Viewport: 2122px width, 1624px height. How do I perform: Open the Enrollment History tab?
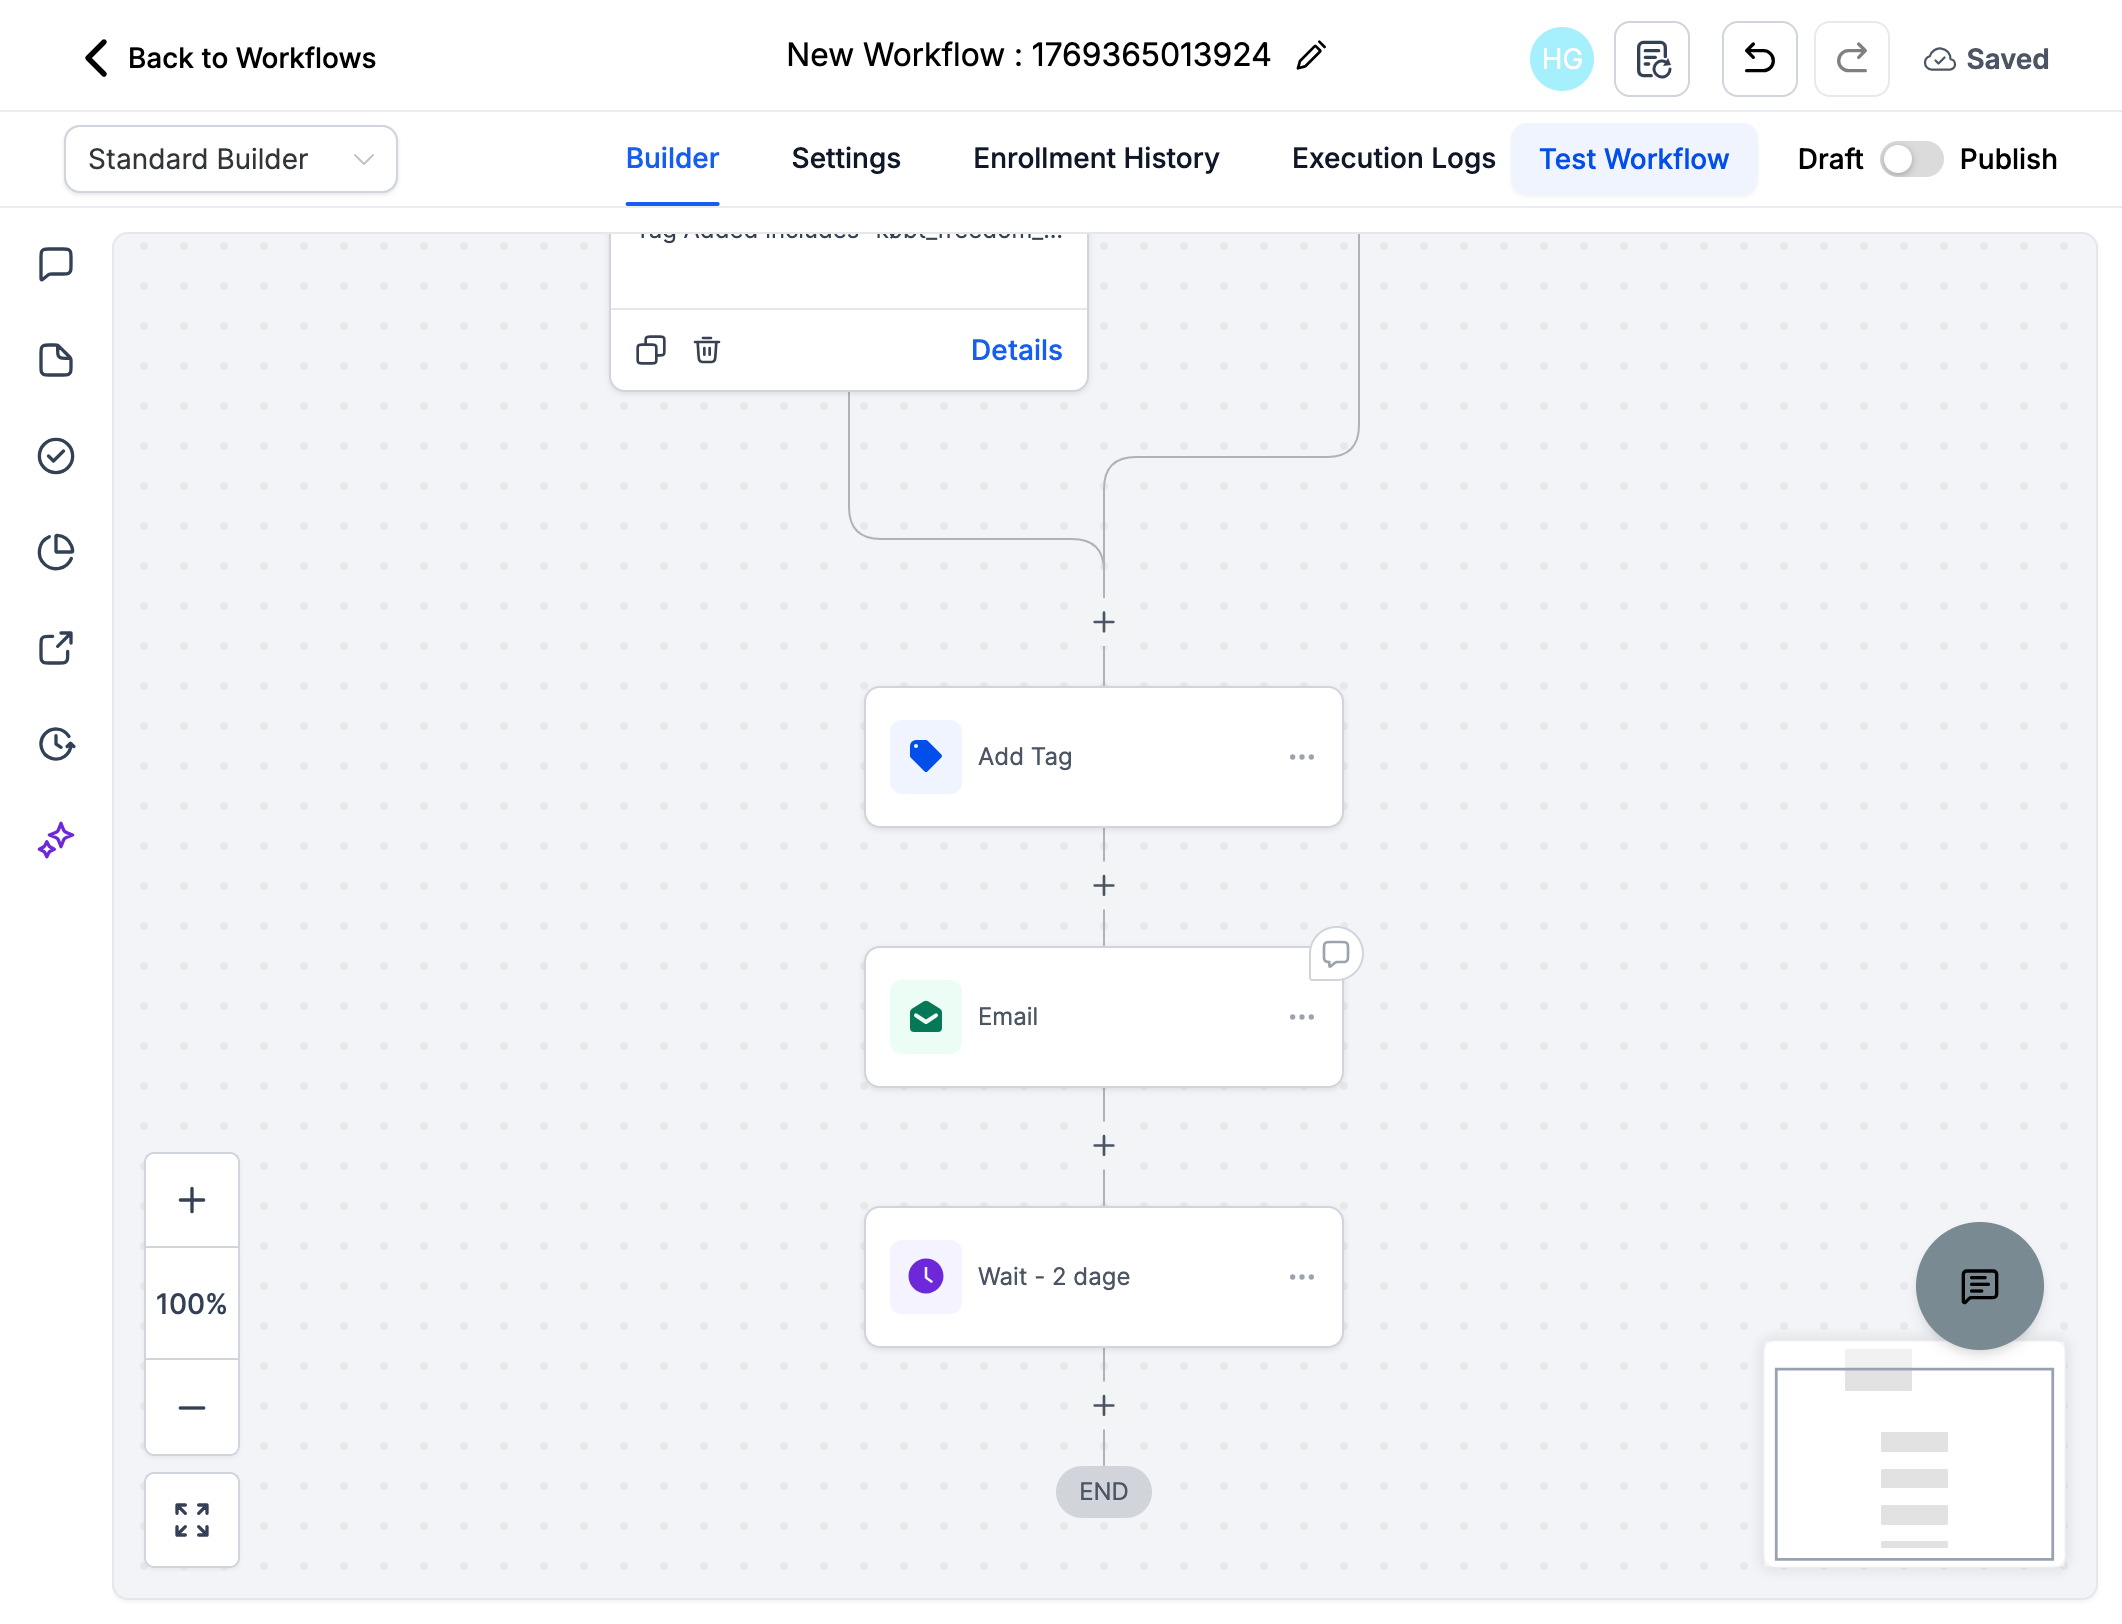(1096, 159)
